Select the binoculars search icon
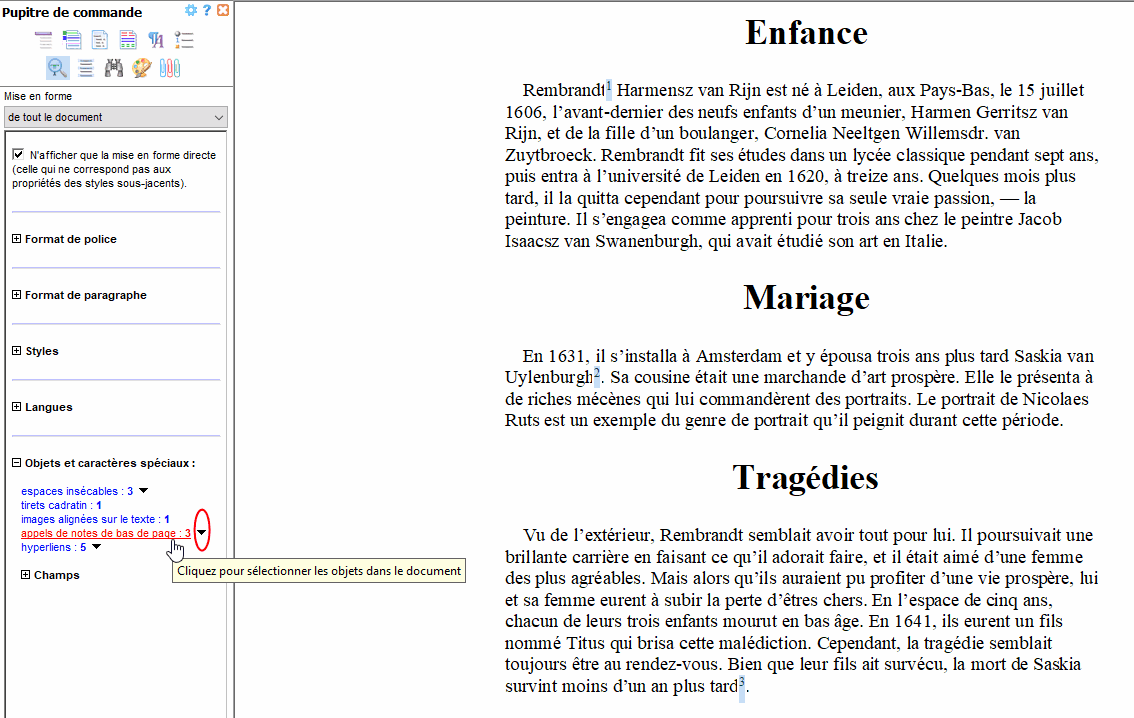 (114, 68)
